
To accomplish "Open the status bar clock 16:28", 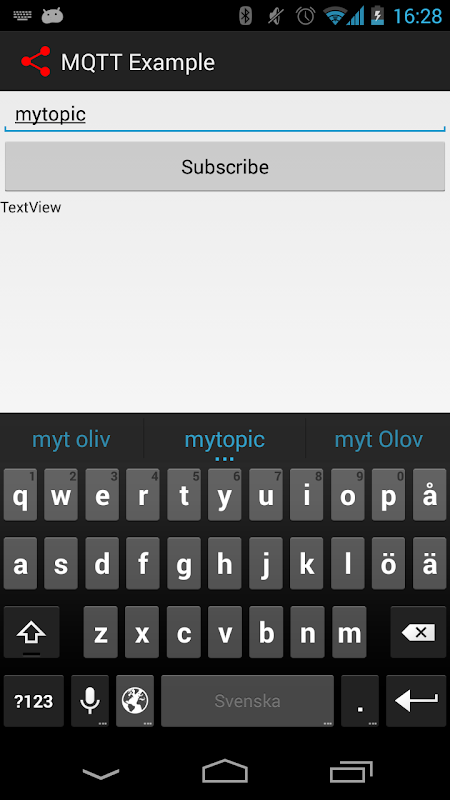I will click(x=418, y=16).
